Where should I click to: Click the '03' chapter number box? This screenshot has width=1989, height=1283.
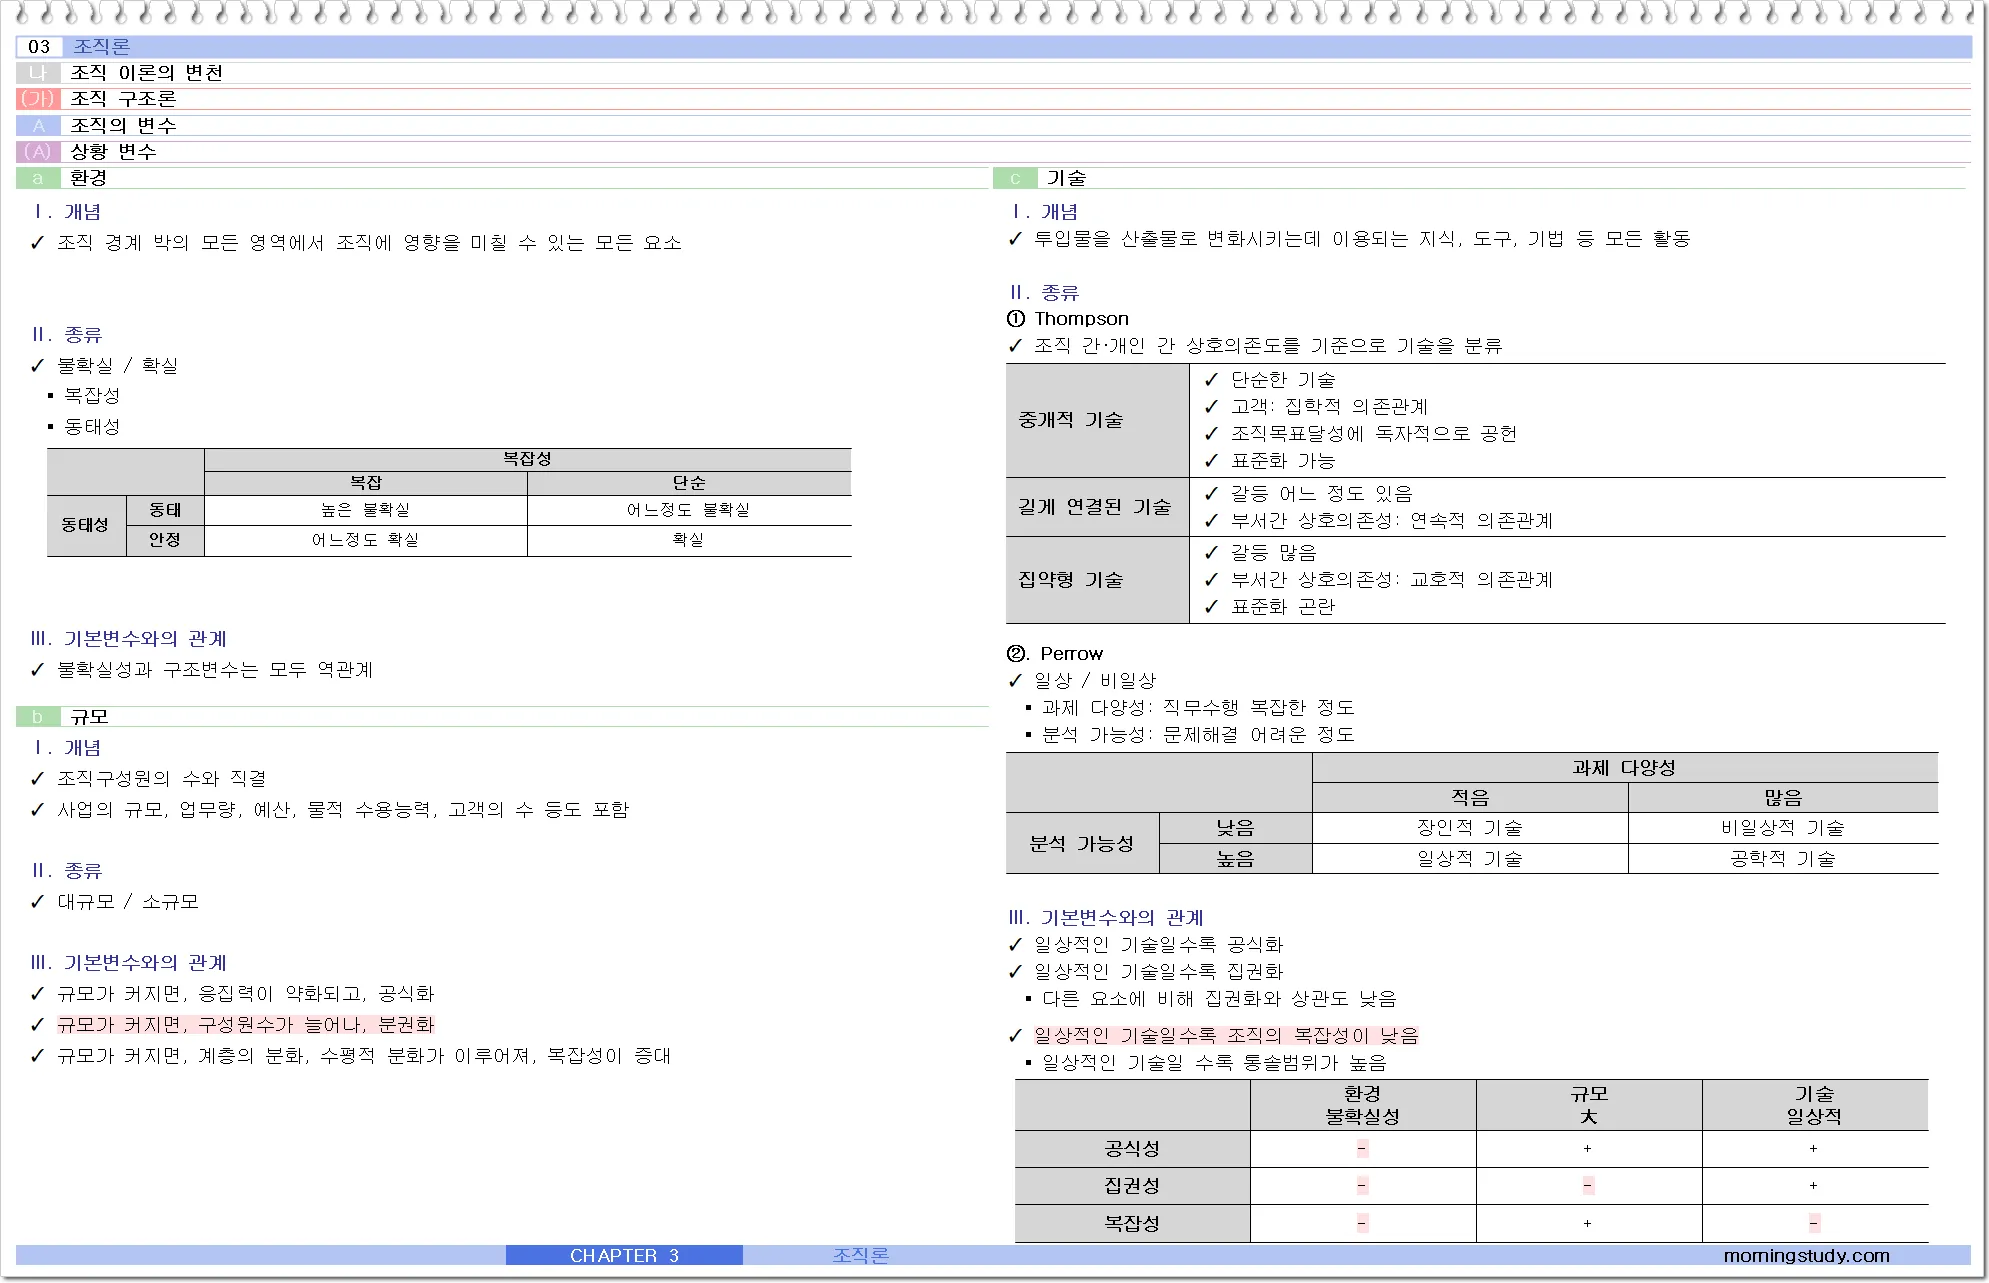(39, 47)
